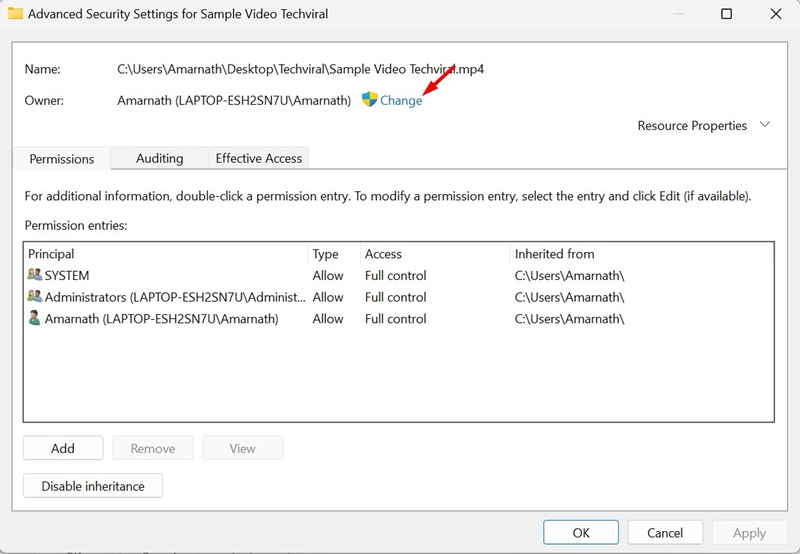Viewport: 800px width, 554px height.
Task: Select the Permissions tab
Action: (x=62, y=159)
